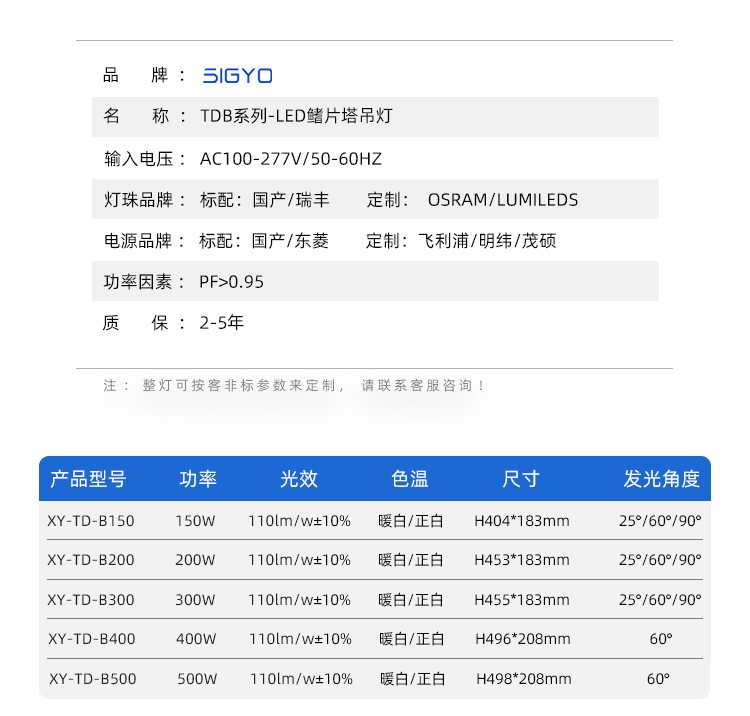This screenshot has height=716, width=750.
Task: Select model cell 'XY-TD-B400'
Action: [x=92, y=639]
